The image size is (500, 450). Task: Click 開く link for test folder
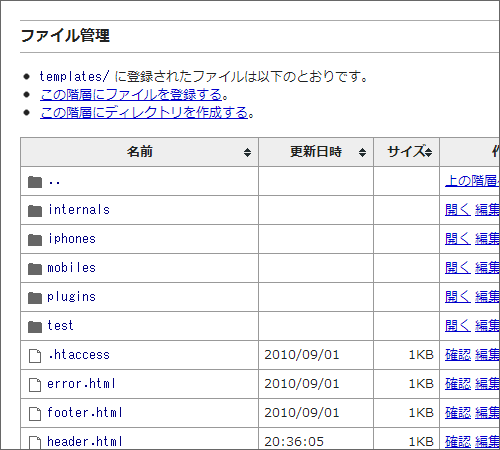pos(458,326)
